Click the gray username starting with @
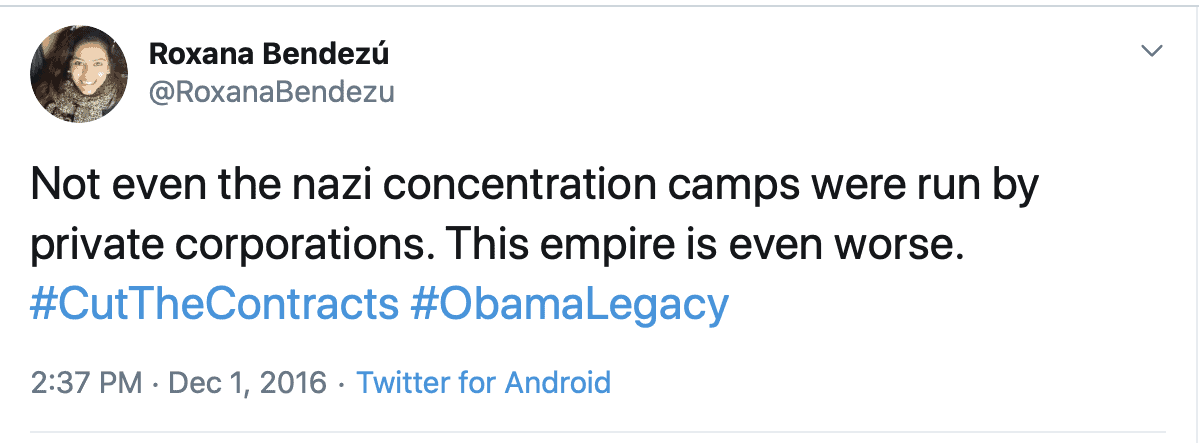The image size is (1199, 443). tap(271, 93)
